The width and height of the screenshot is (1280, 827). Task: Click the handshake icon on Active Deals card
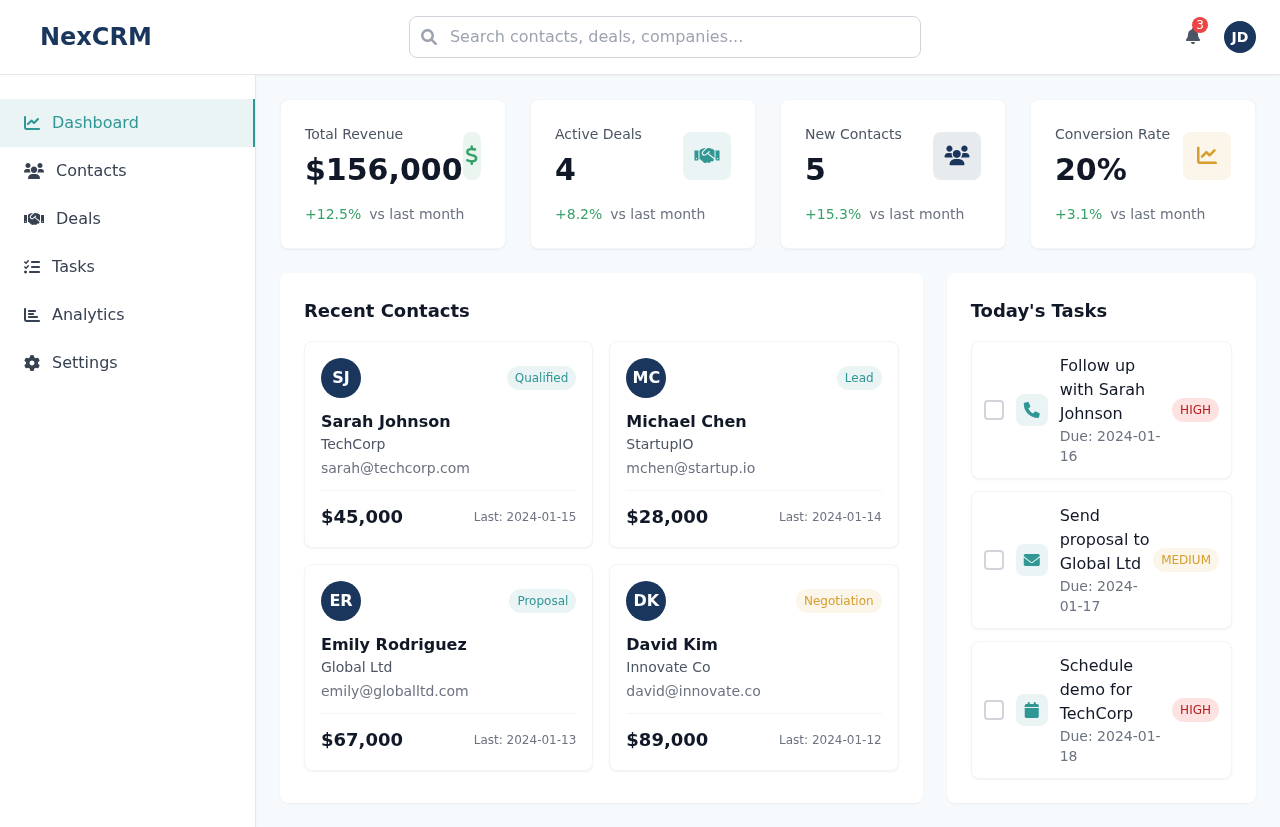707,155
